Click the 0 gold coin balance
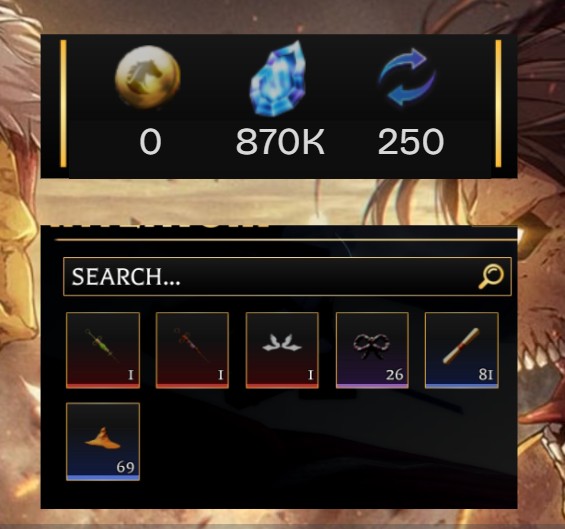This screenshot has width=565, height=529. click(150, 142)
